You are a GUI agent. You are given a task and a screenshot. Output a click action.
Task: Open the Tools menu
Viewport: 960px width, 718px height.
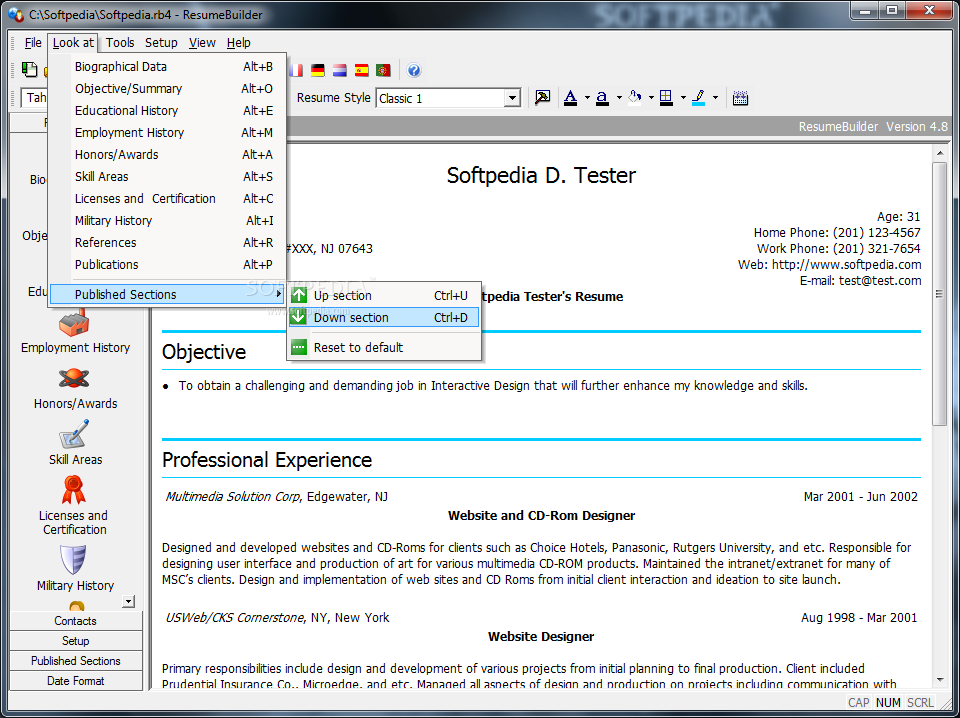pos(120,43)
